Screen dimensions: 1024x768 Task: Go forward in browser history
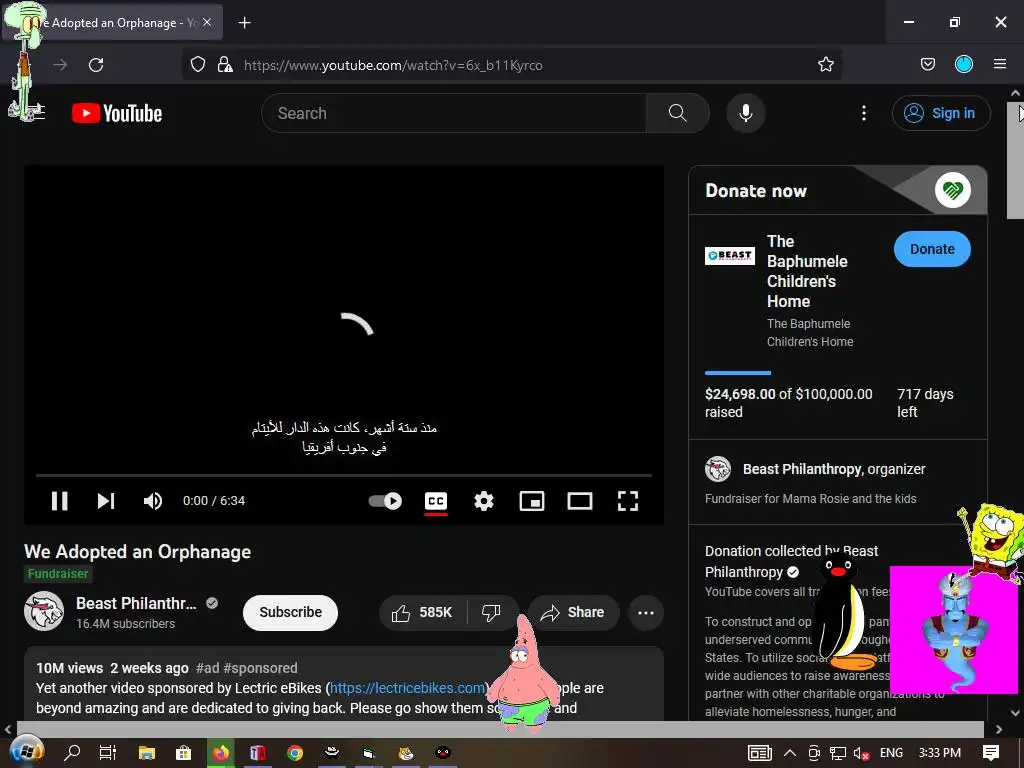tap(60, 65)
